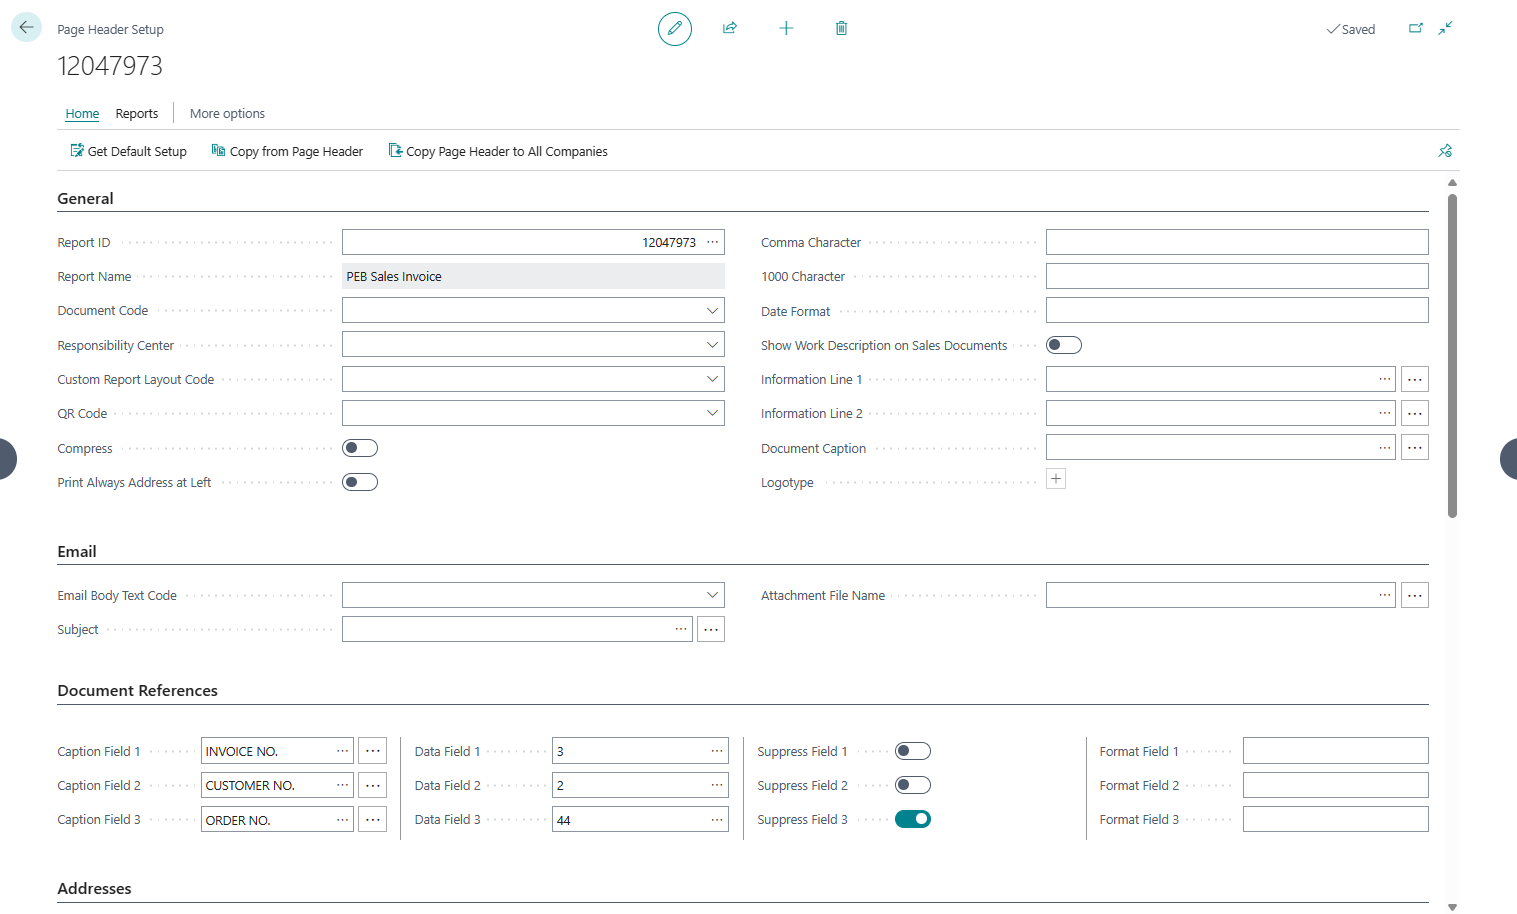Open Document Caption ellipsis button
This screenshot has height=914, width=1517.
point(1415,447)
